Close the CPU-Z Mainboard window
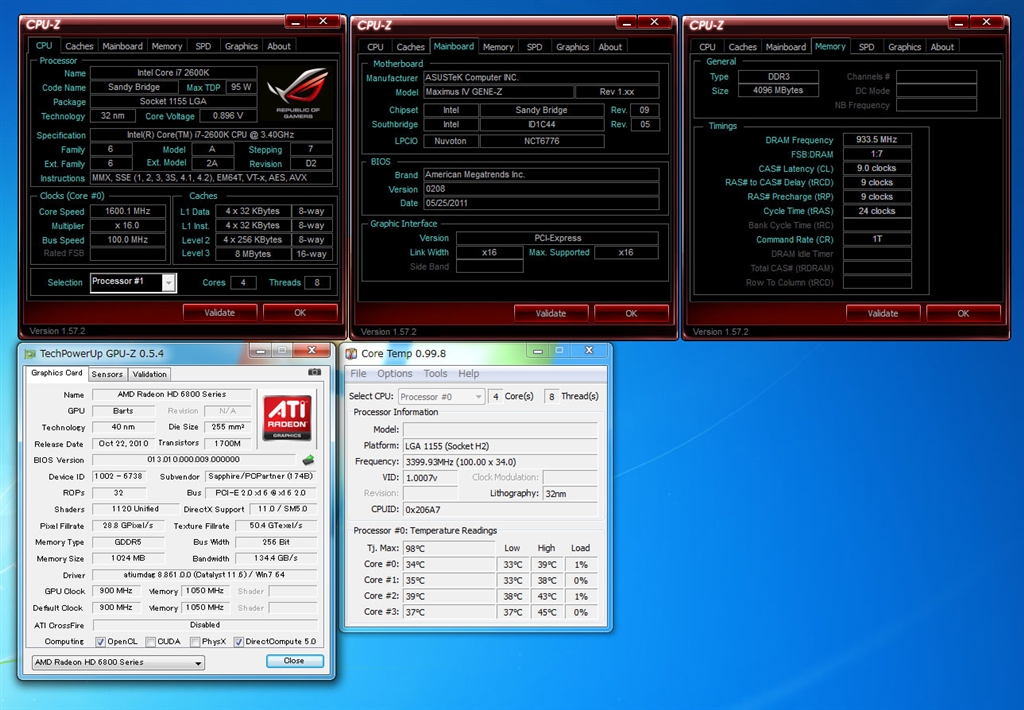The width and height of the screenshot is (1024, 710). tap(654, 23)
